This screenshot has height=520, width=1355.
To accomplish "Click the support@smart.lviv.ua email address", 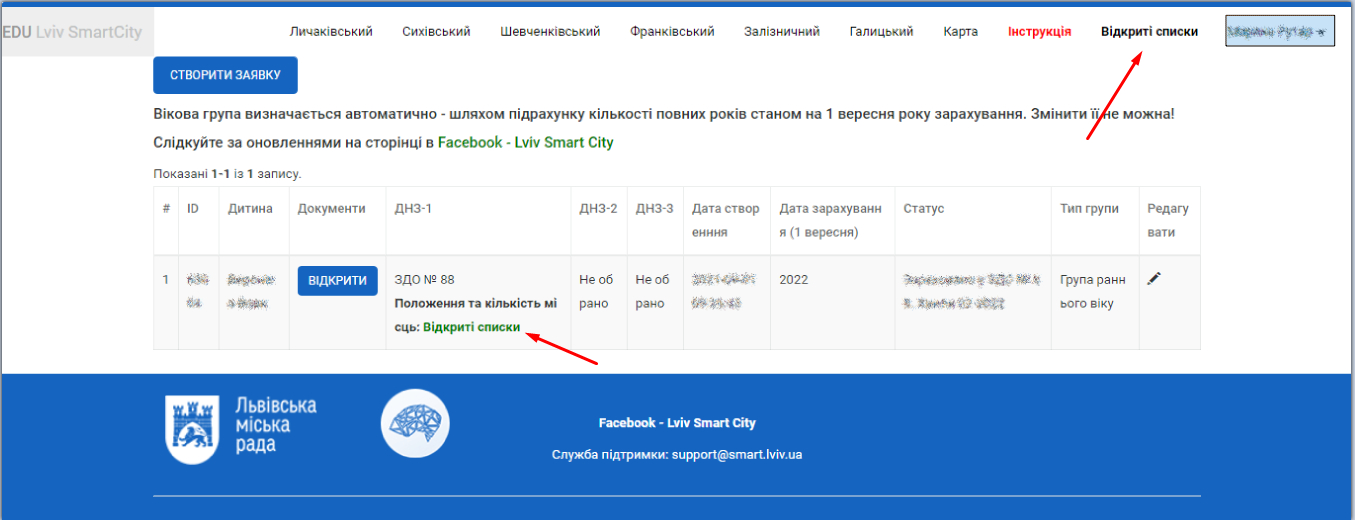I will (736, 455).
